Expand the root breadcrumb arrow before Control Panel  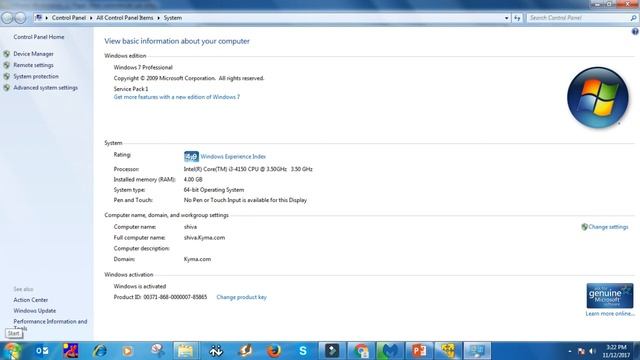click(47, 18)
